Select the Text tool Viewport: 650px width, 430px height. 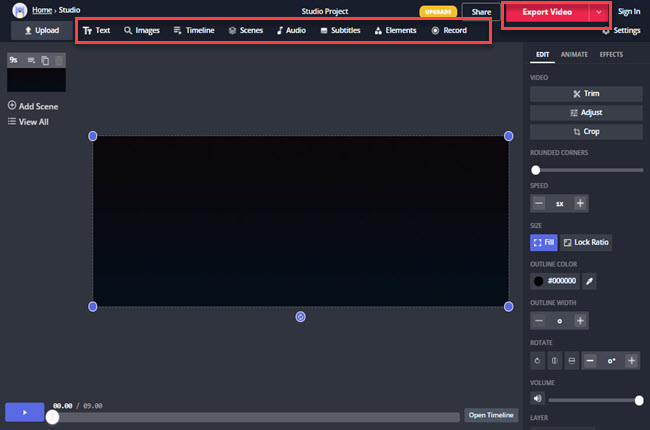click(96, 30)
